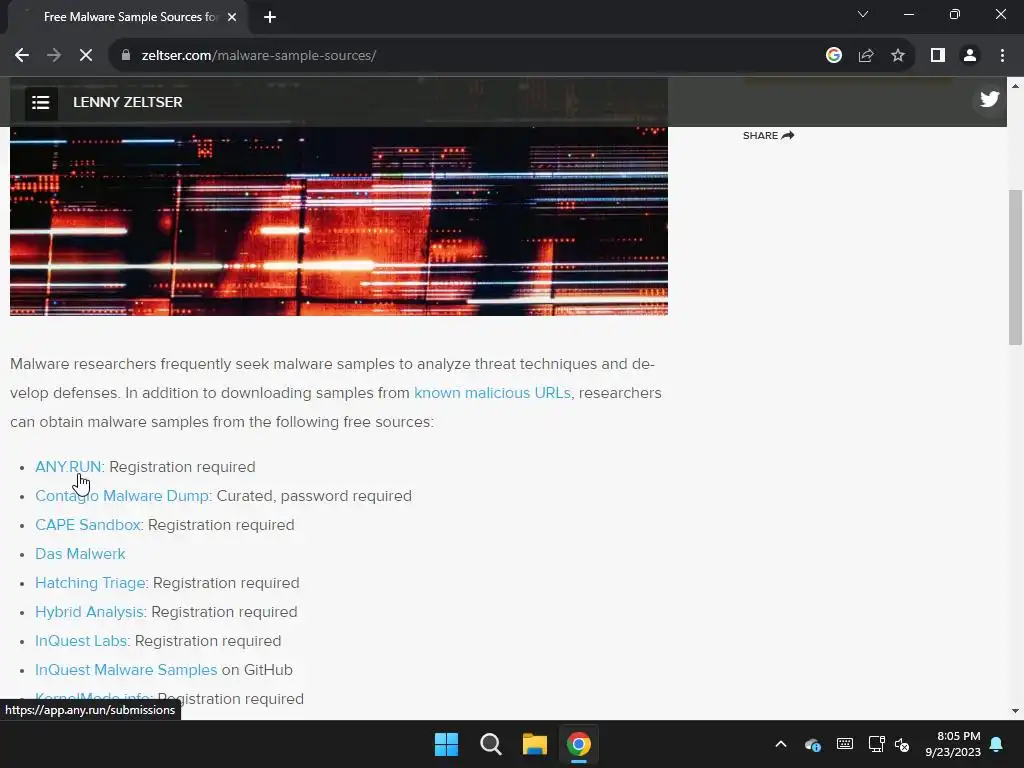Open the clock showing 8:05 PM

tap(953, 744)
